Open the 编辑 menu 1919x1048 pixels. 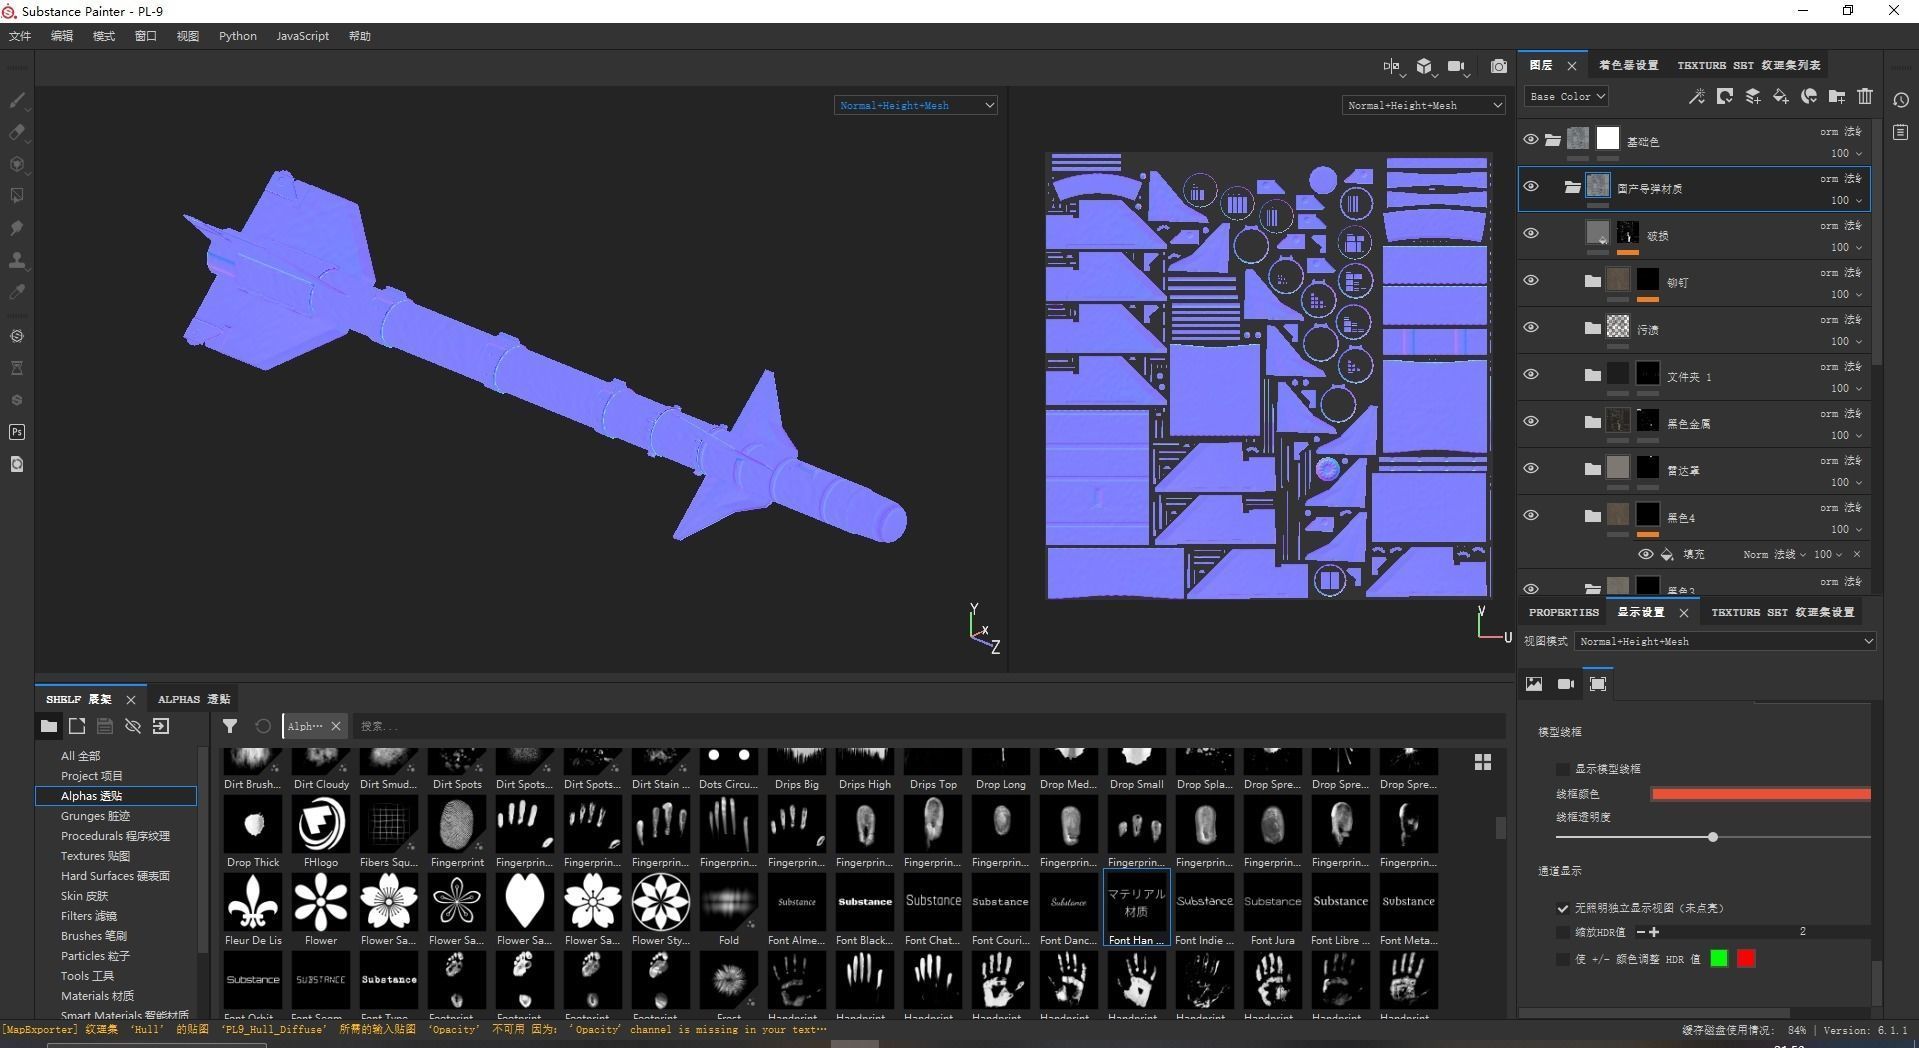pos(62,36)
